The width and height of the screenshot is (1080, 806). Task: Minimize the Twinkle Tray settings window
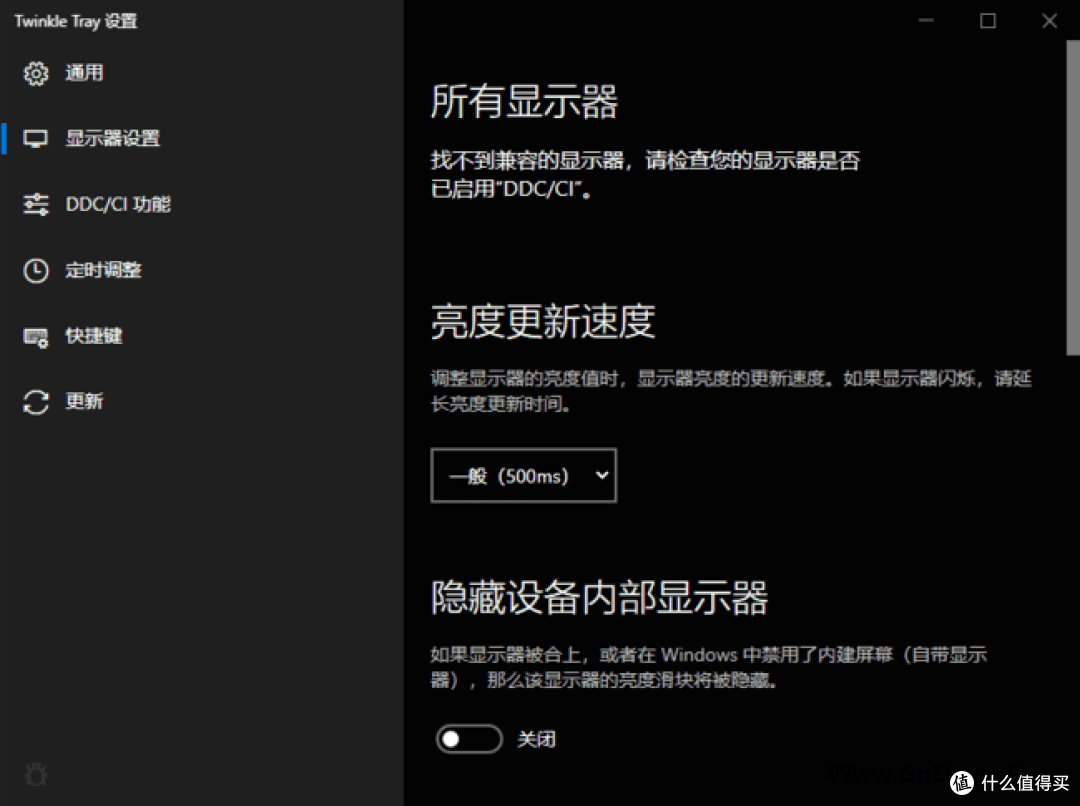point(926,21)
